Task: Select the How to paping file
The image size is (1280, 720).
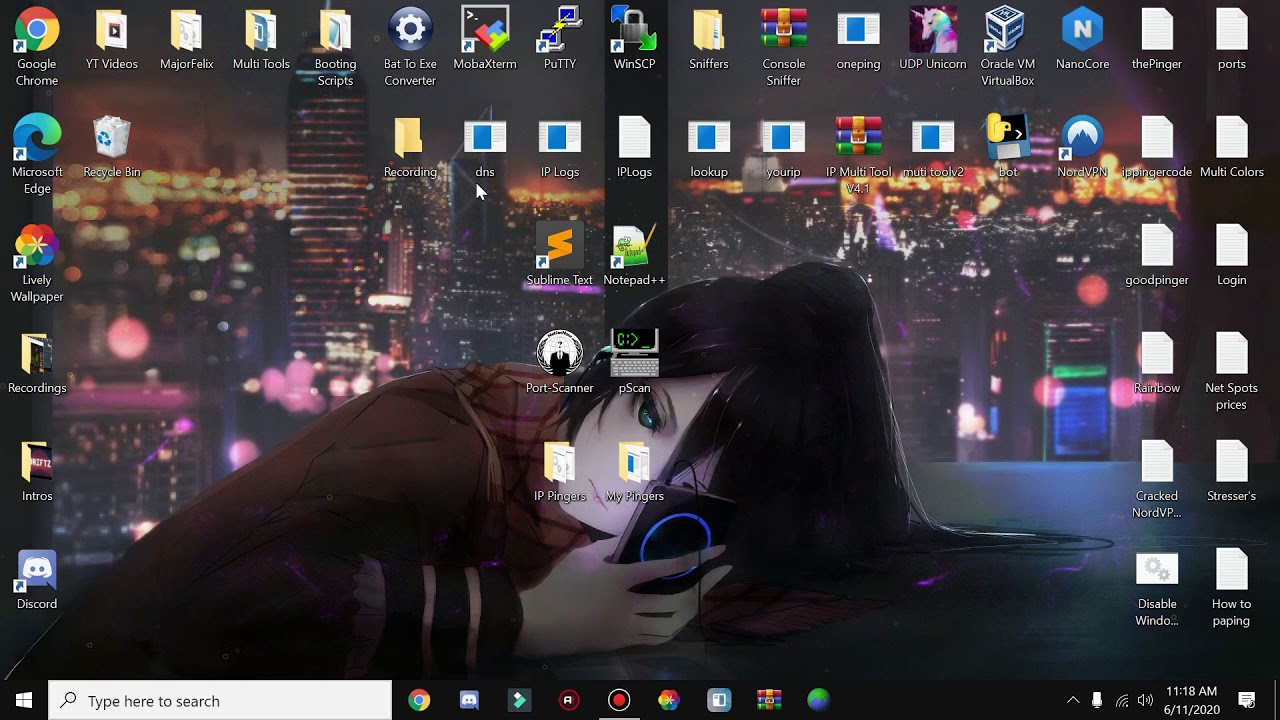Action: [1232, 570]
